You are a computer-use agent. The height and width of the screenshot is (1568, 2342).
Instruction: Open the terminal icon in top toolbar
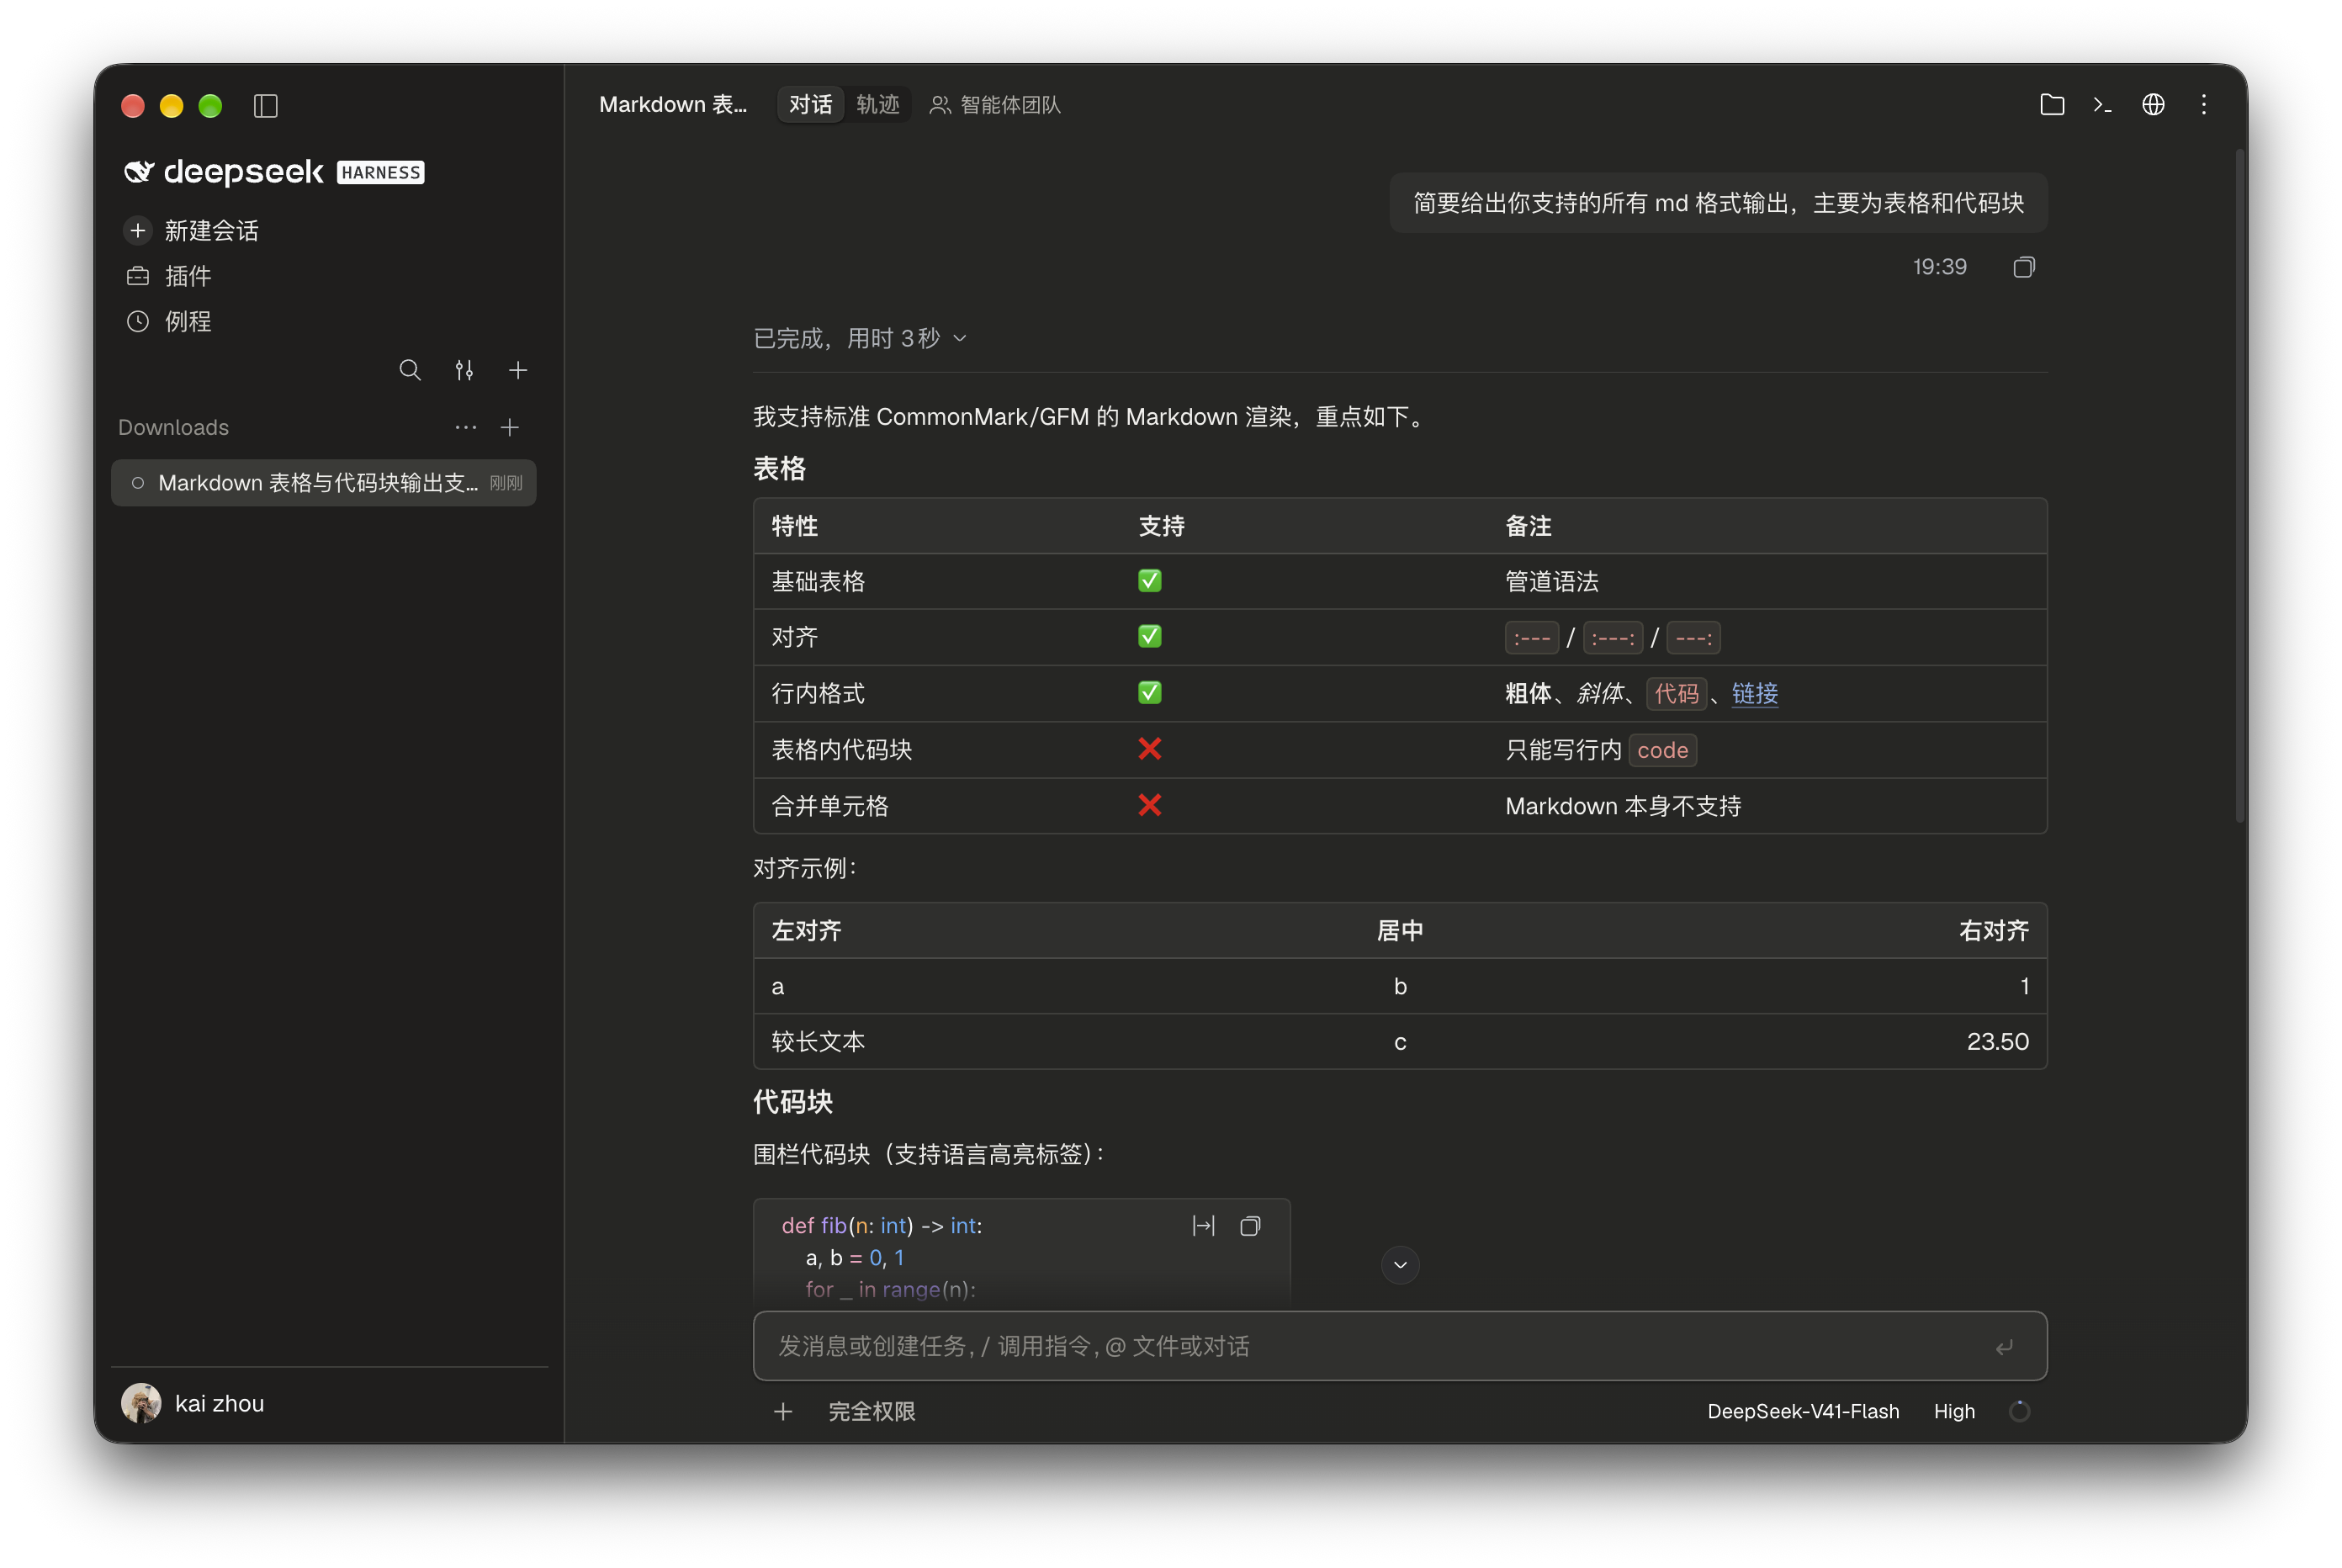tap(2102, 105)
